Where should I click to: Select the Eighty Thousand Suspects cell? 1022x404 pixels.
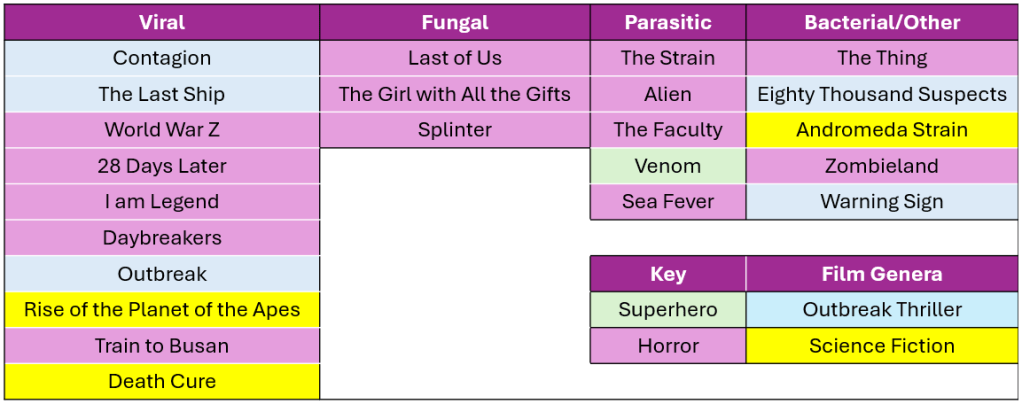[882, 94]
